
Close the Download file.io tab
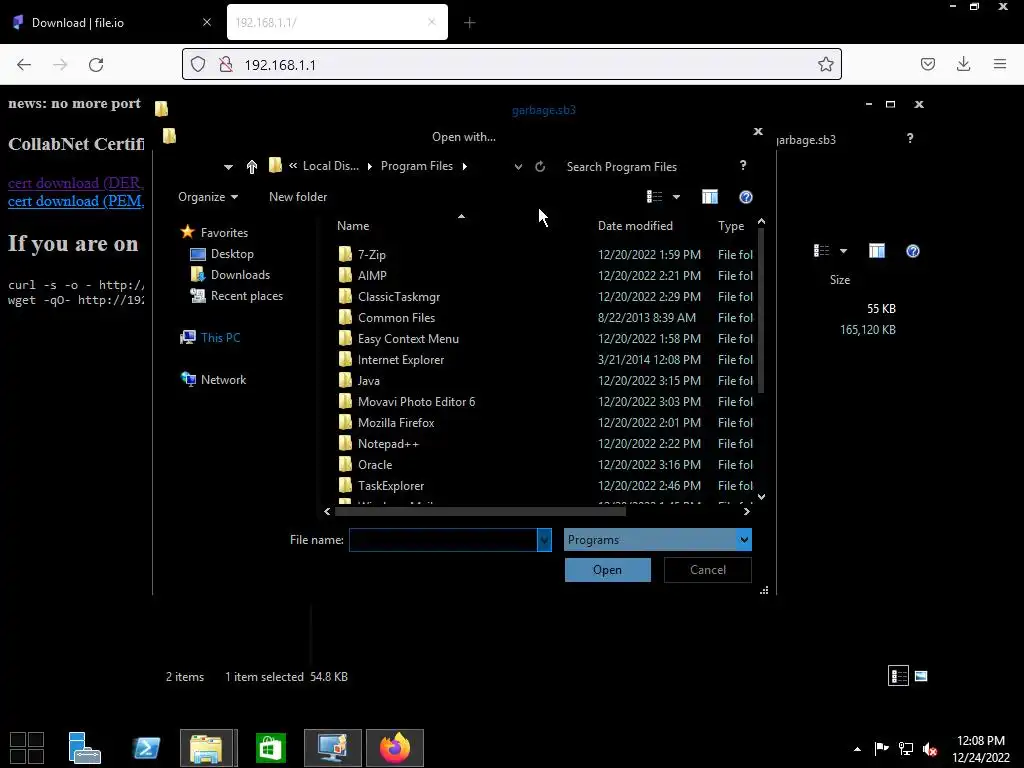click(x=207, y=22)
